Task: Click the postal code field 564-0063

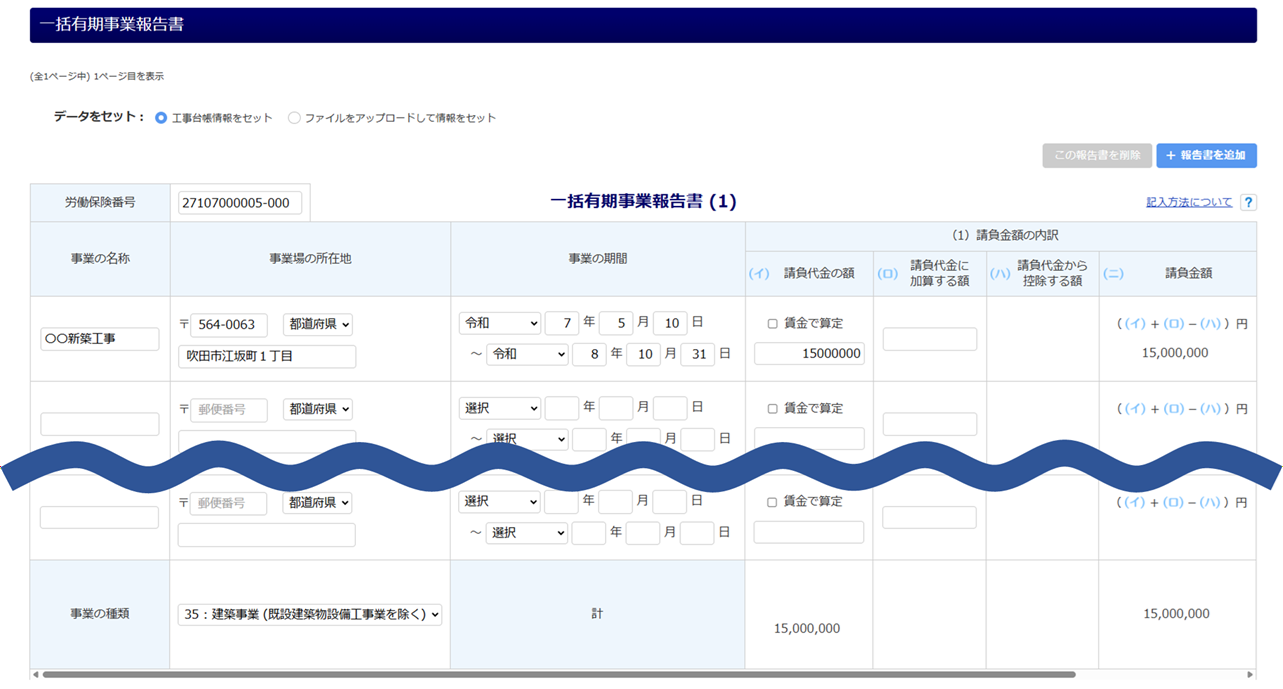Action: [x=229, y=325]
